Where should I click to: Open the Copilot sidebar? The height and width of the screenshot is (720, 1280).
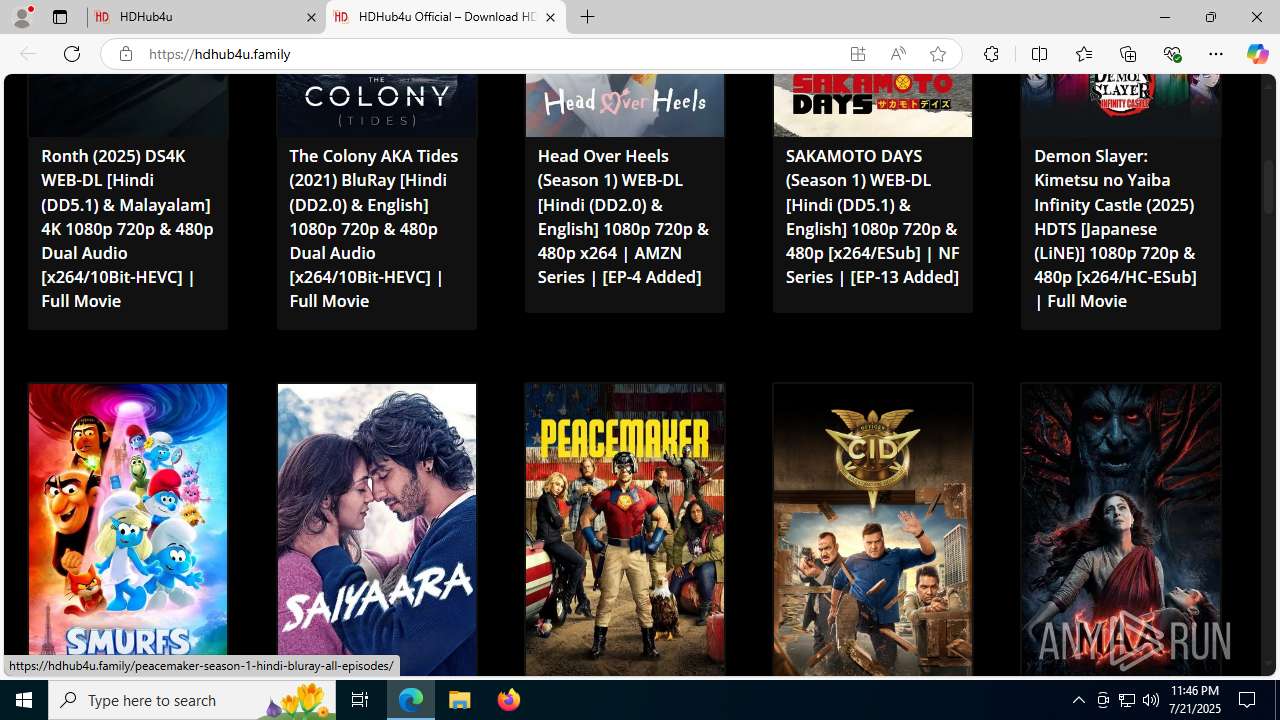1257,54
